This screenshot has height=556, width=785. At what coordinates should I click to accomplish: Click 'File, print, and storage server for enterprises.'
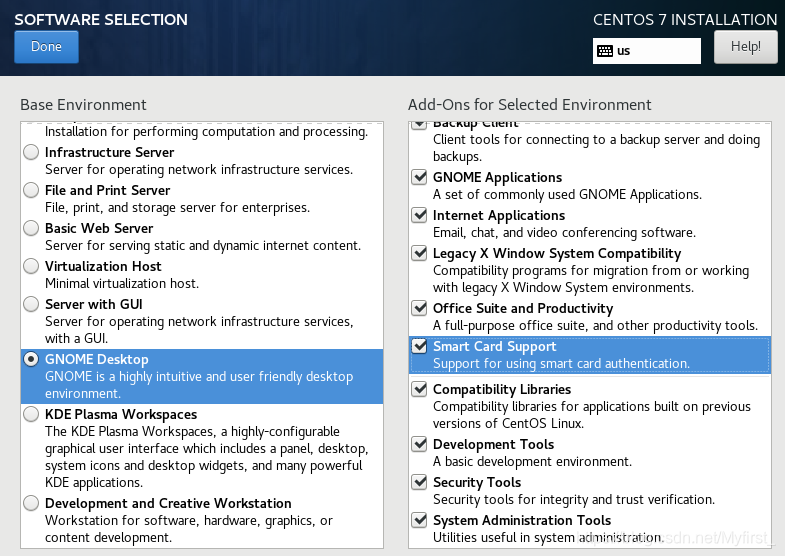(x=178, y=207)
